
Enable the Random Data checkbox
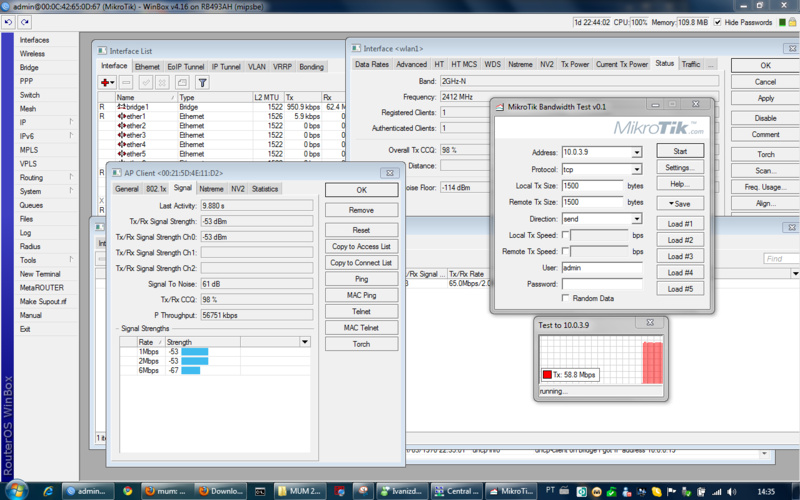[566, 298]
